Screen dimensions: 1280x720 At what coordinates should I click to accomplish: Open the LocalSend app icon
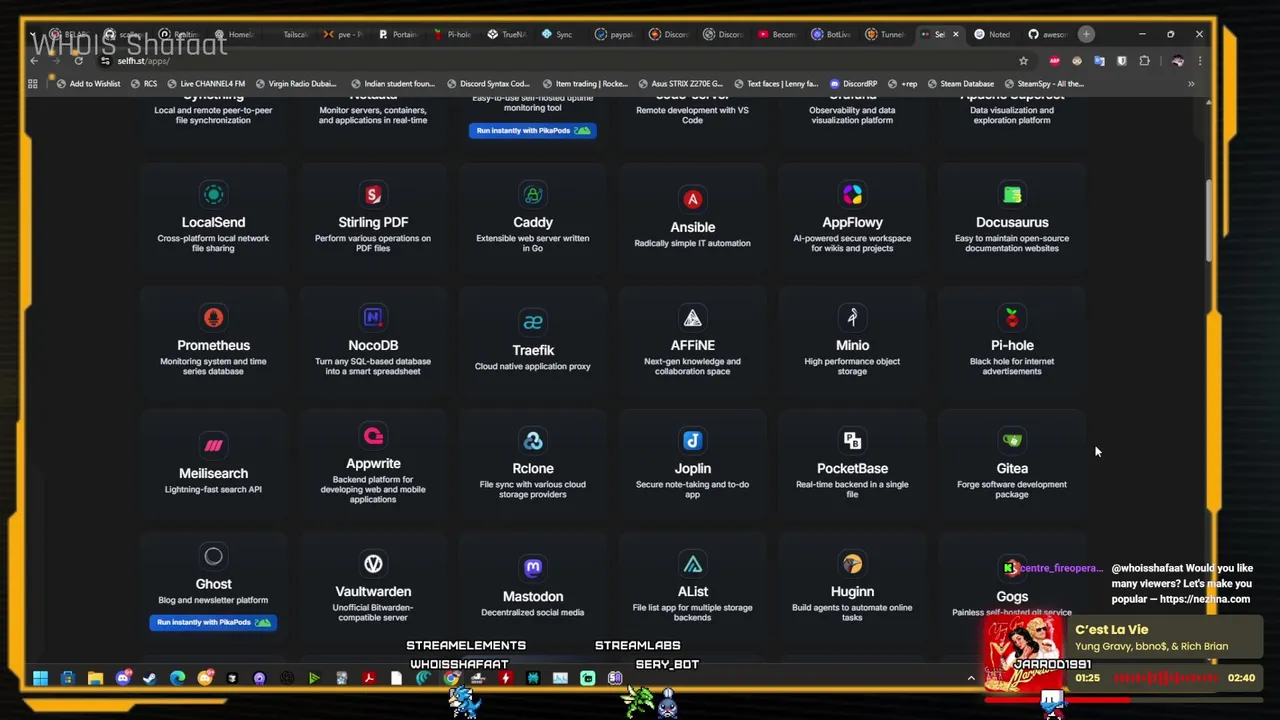[213, 194]
